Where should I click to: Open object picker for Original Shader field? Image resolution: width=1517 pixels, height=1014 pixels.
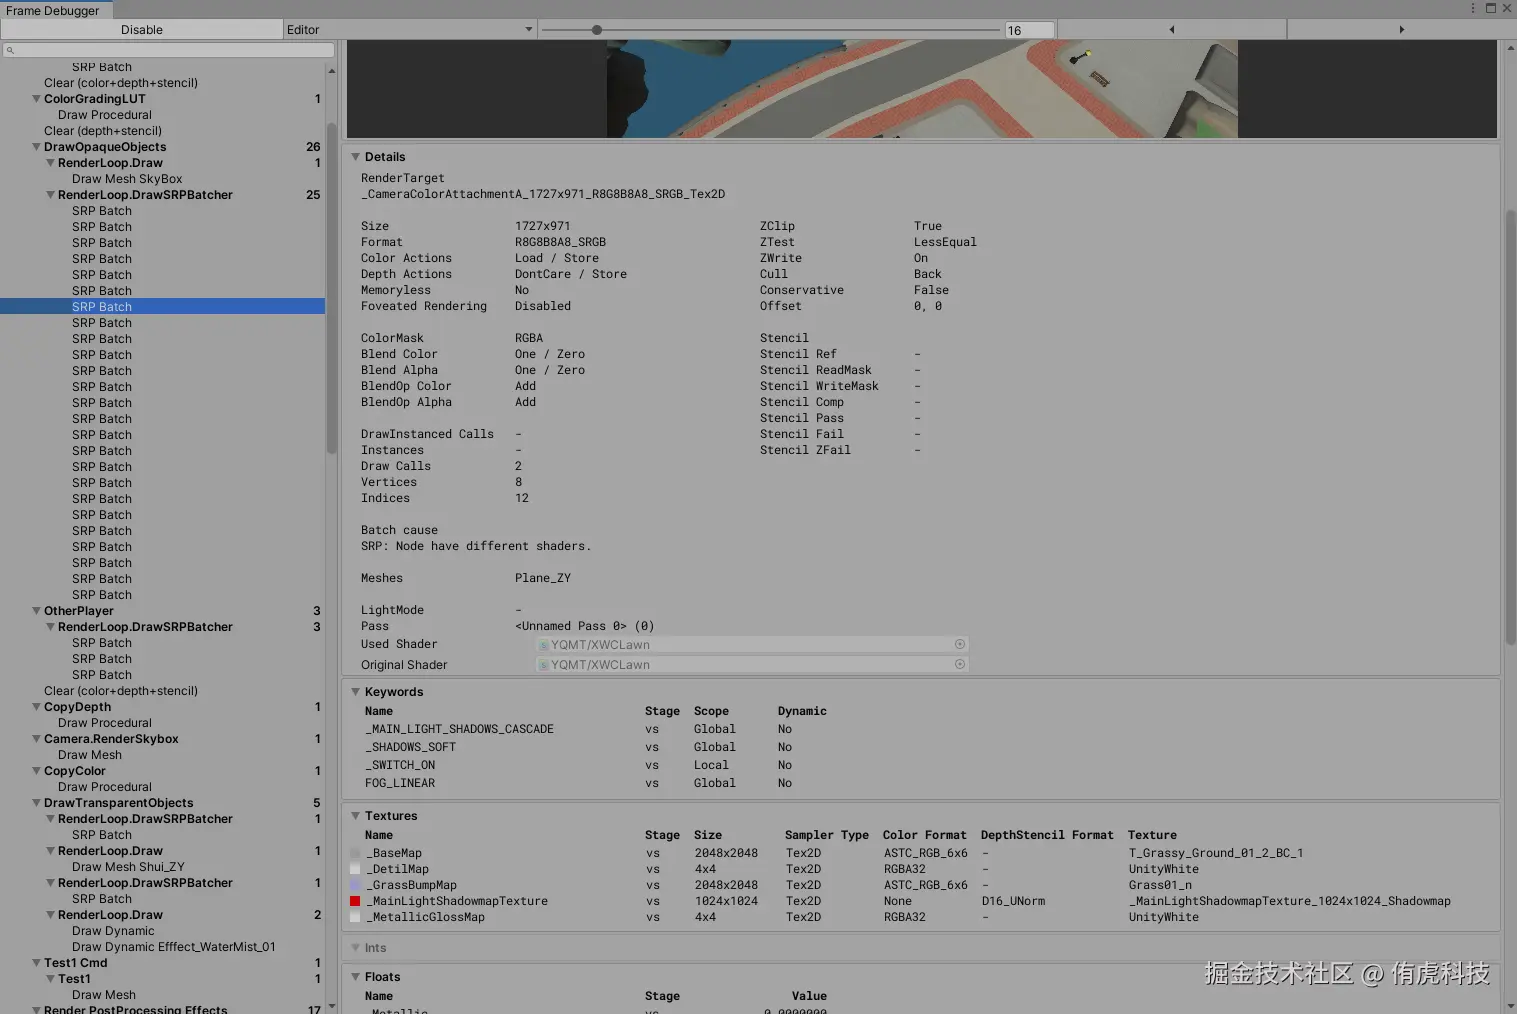pos(959,665)
